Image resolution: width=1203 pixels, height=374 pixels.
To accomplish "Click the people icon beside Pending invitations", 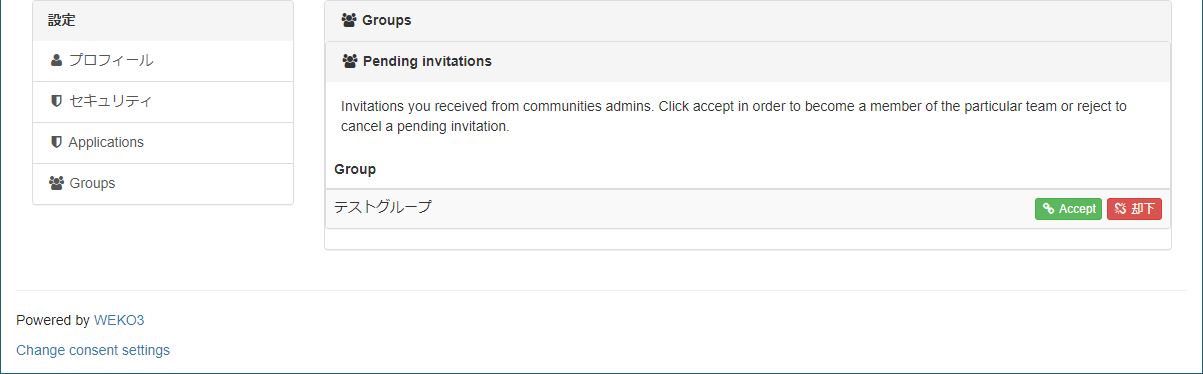I will click(x=350, y=61).
